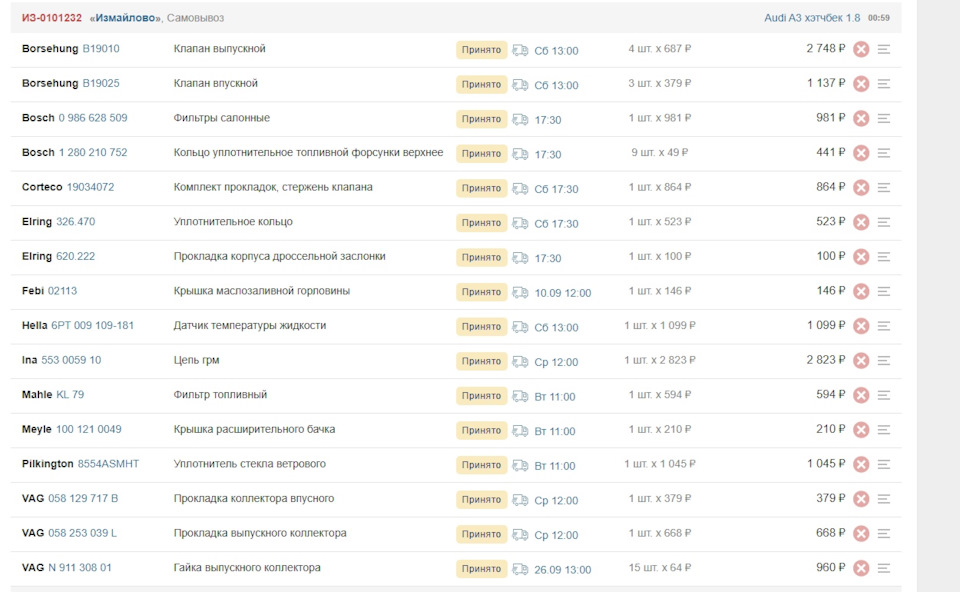Delete the Pilkington 8554ASMHT row via red X
960x592 pixels.
(861, 465)
